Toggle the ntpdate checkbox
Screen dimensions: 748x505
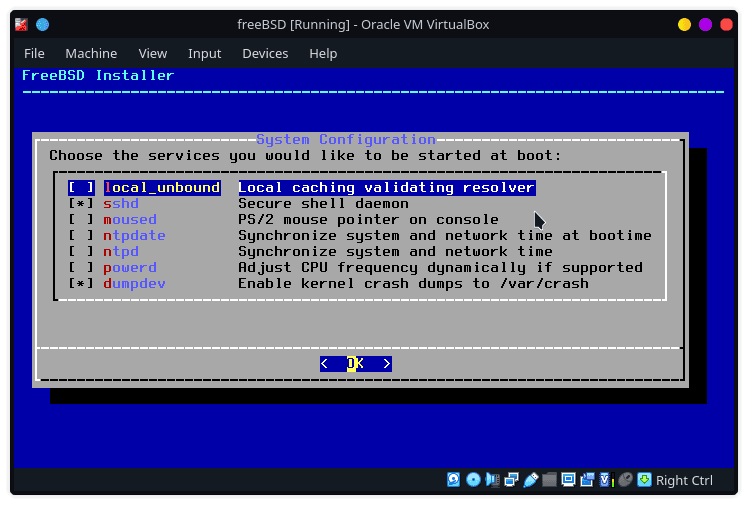81,236
